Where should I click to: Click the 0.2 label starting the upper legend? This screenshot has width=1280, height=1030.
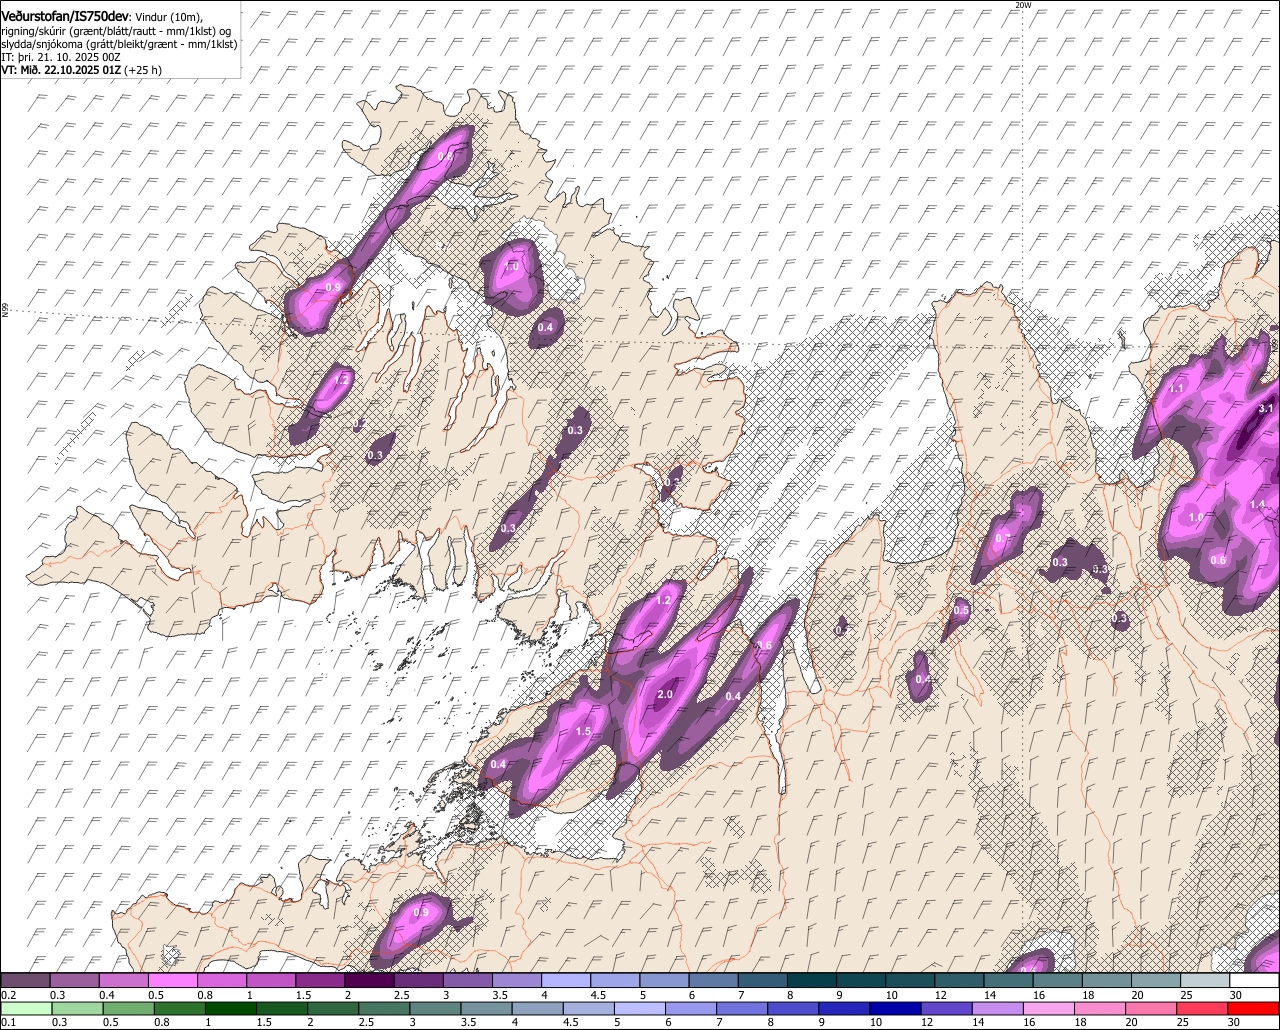point(8,995)
